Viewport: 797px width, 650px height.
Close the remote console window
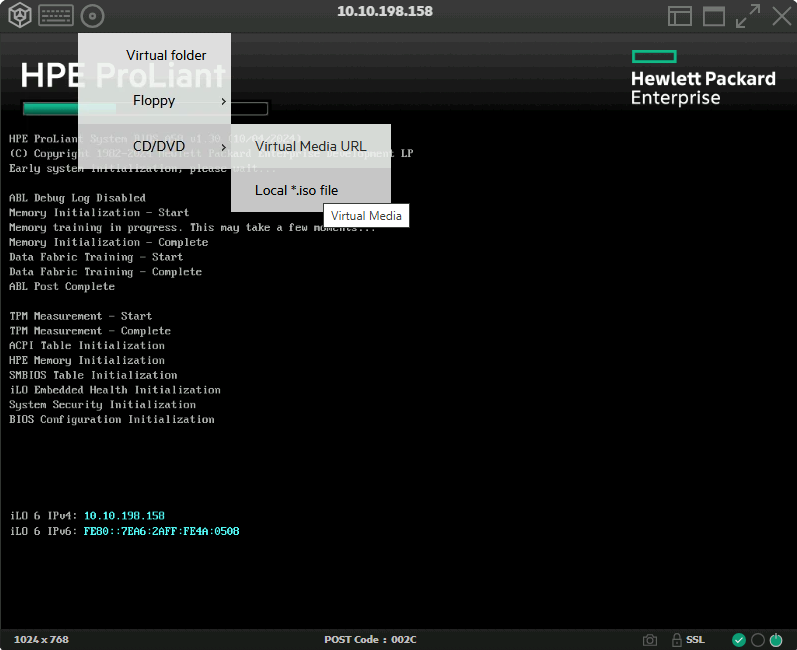click(x=781, y=16)
